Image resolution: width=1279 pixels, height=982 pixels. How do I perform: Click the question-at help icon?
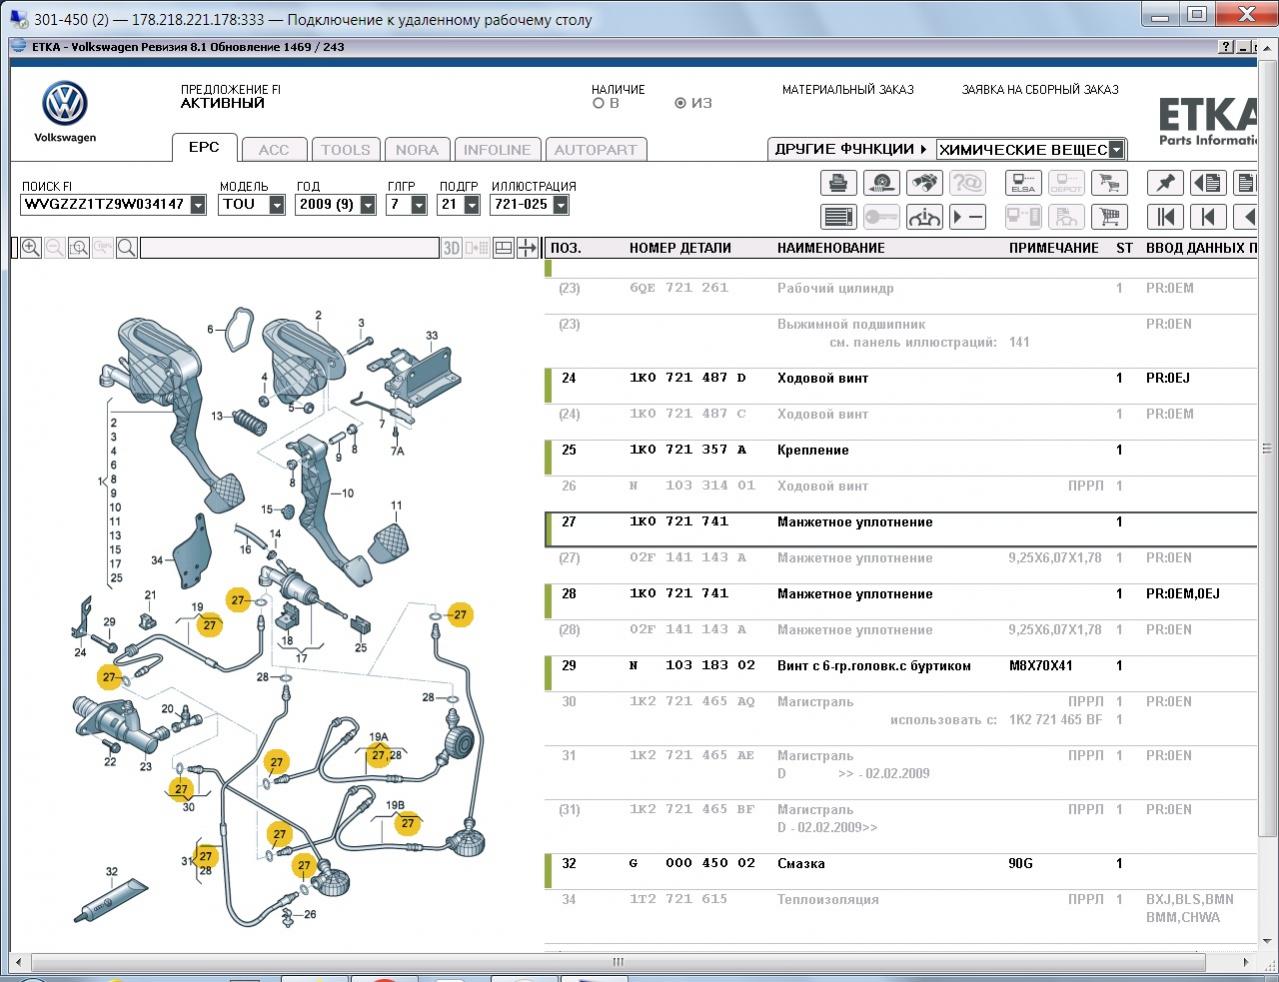(967, 183)
